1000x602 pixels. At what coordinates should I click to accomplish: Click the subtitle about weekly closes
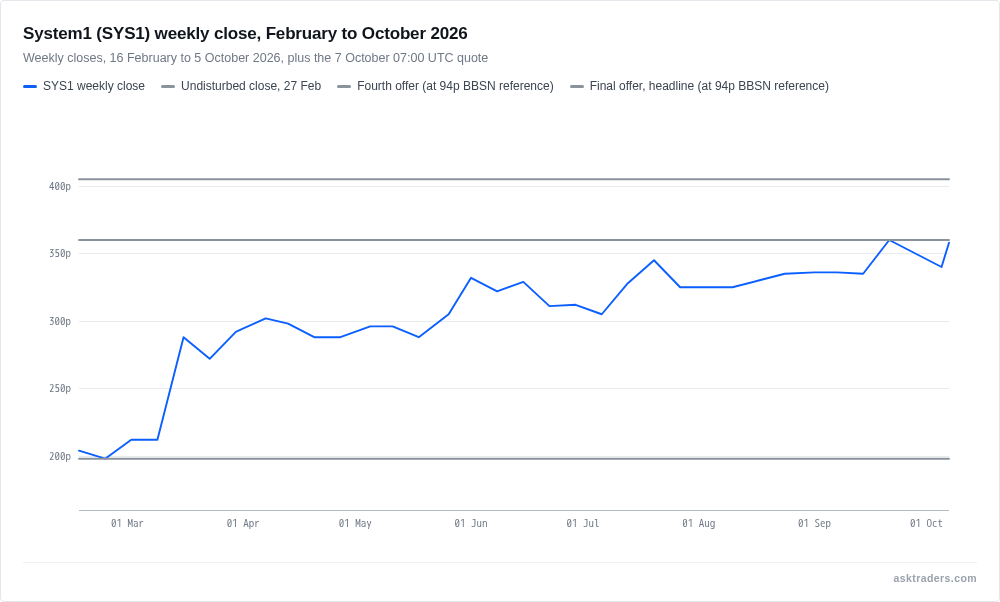(256, 58)
